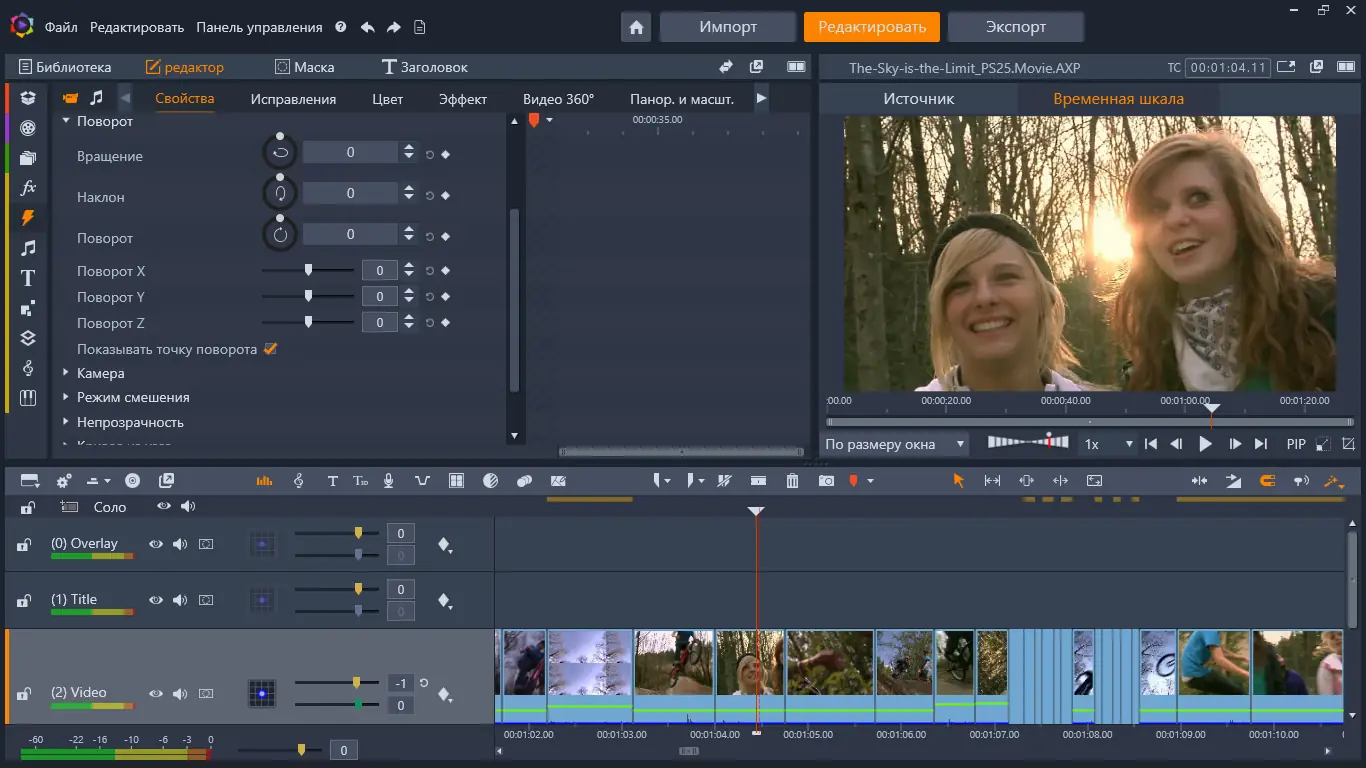The width and height of the screenshot is (1366, 768).
Task: Click the microphone voice-over icon
Action: [389, 481]
